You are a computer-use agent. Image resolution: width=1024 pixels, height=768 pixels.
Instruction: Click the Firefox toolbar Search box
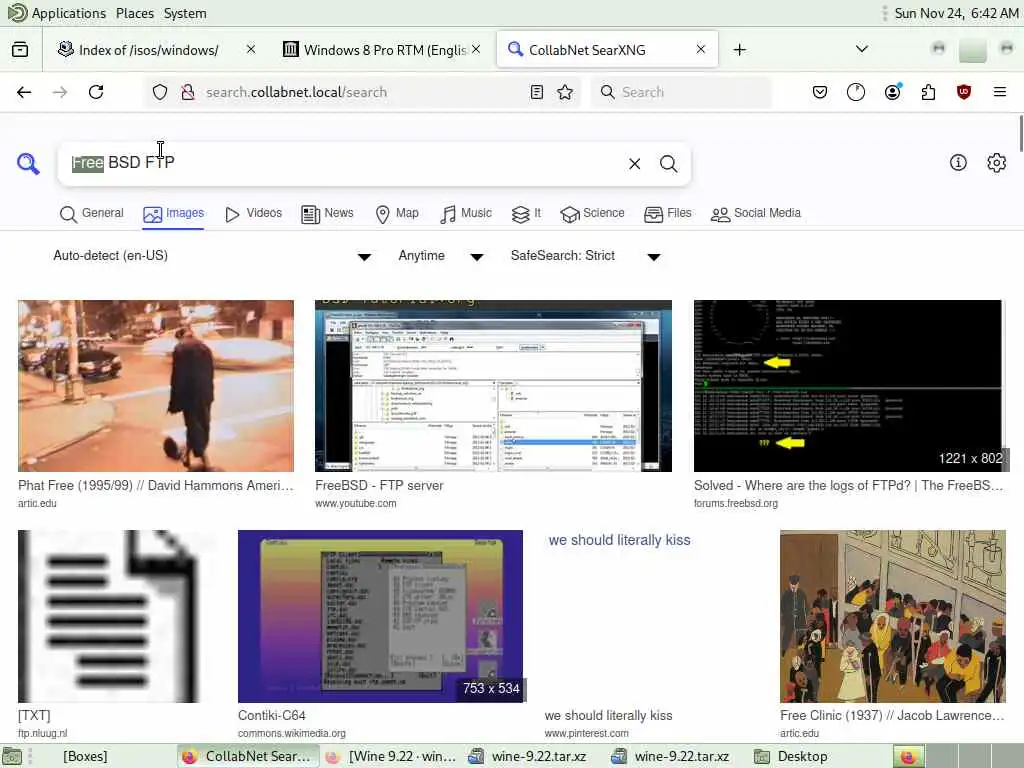(681, 92)
